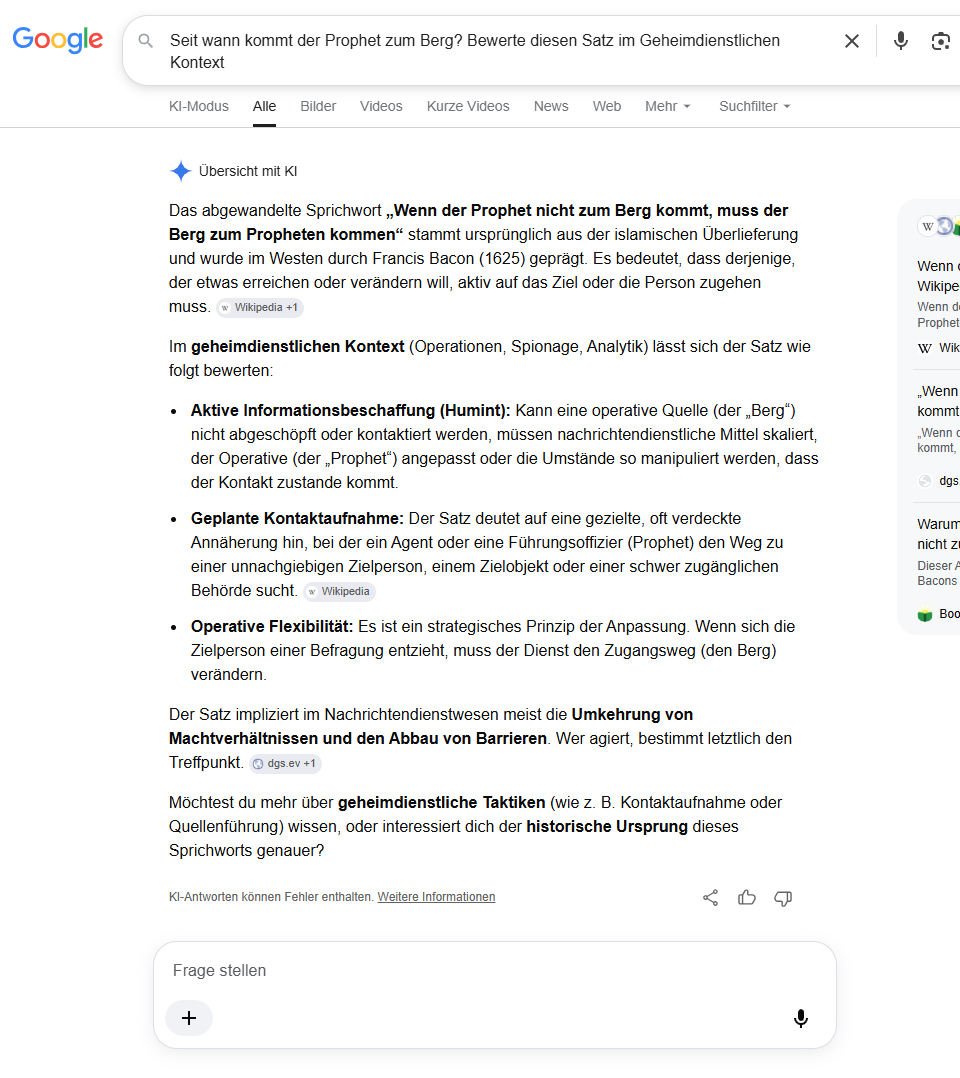Open the Warum nicht source card
This screenshot has width=960, height=1078.
click(938, 568)
